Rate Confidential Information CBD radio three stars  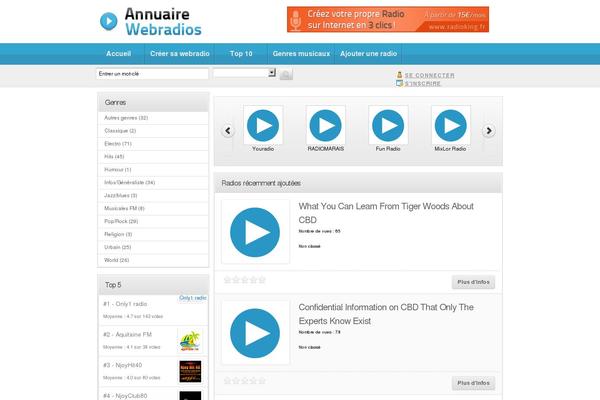coord(245,381)
